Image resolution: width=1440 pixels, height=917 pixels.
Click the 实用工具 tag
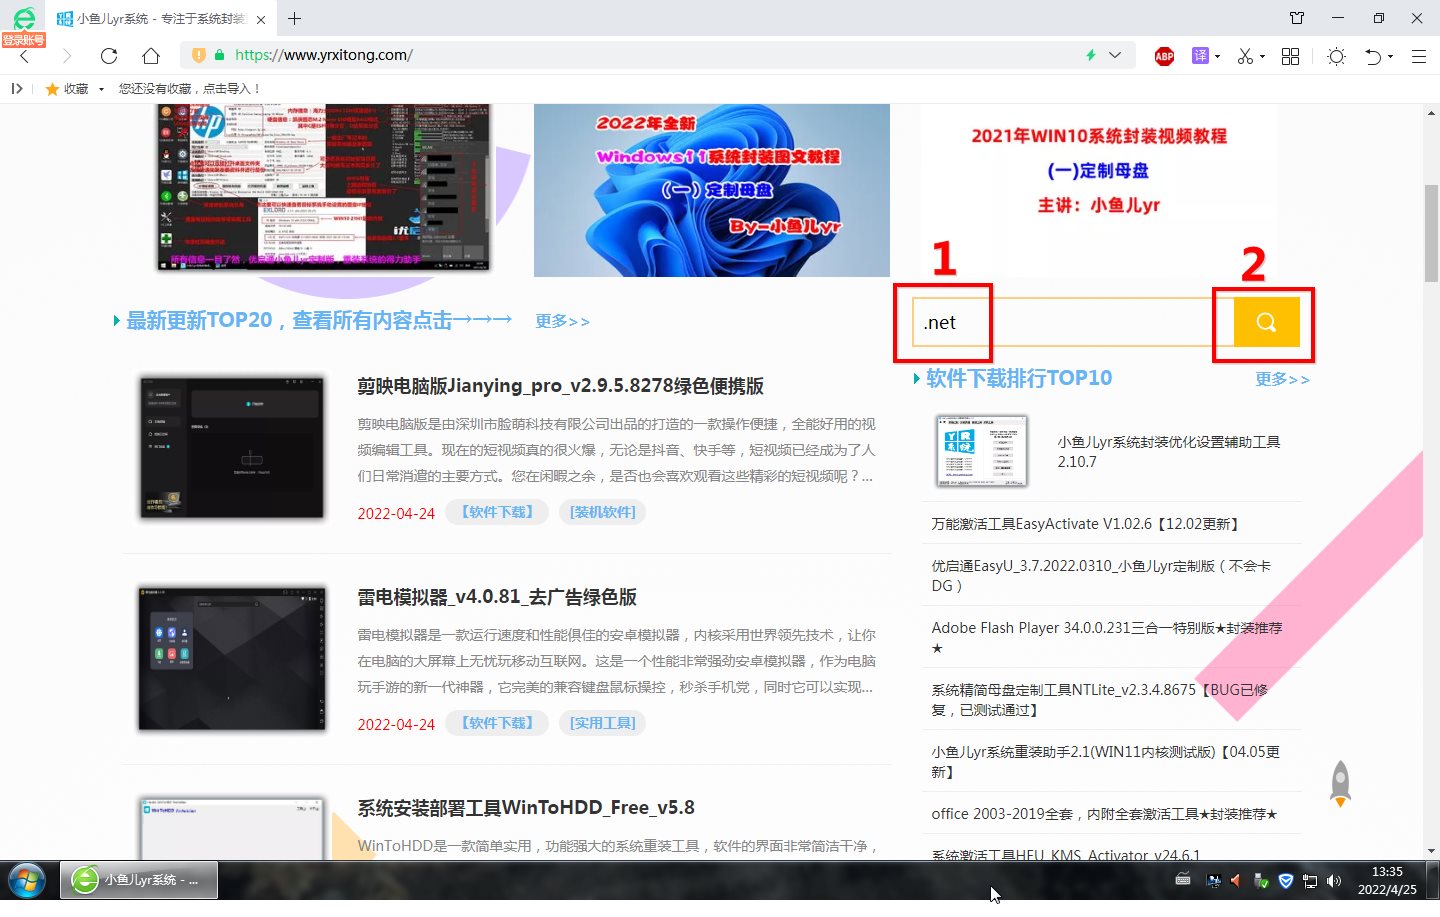(603, 723)
